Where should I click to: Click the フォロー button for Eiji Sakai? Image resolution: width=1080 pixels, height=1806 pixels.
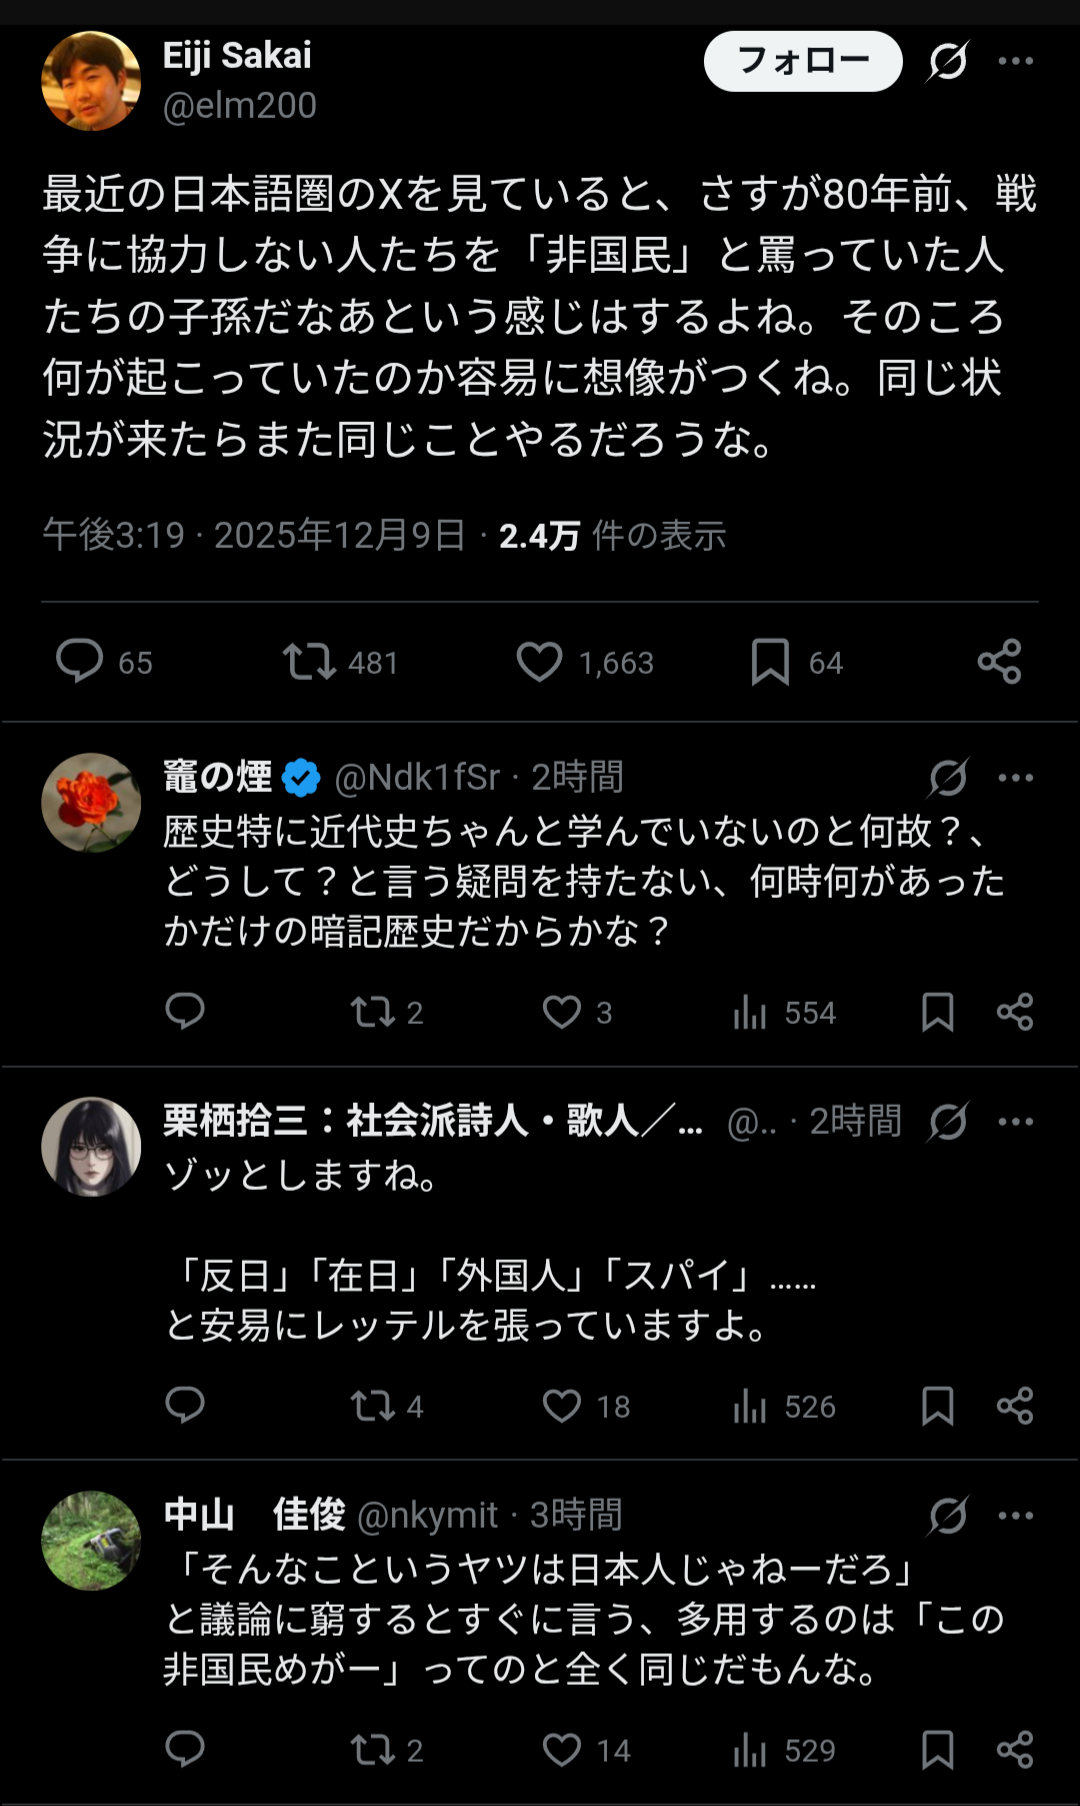click(803, 61)
